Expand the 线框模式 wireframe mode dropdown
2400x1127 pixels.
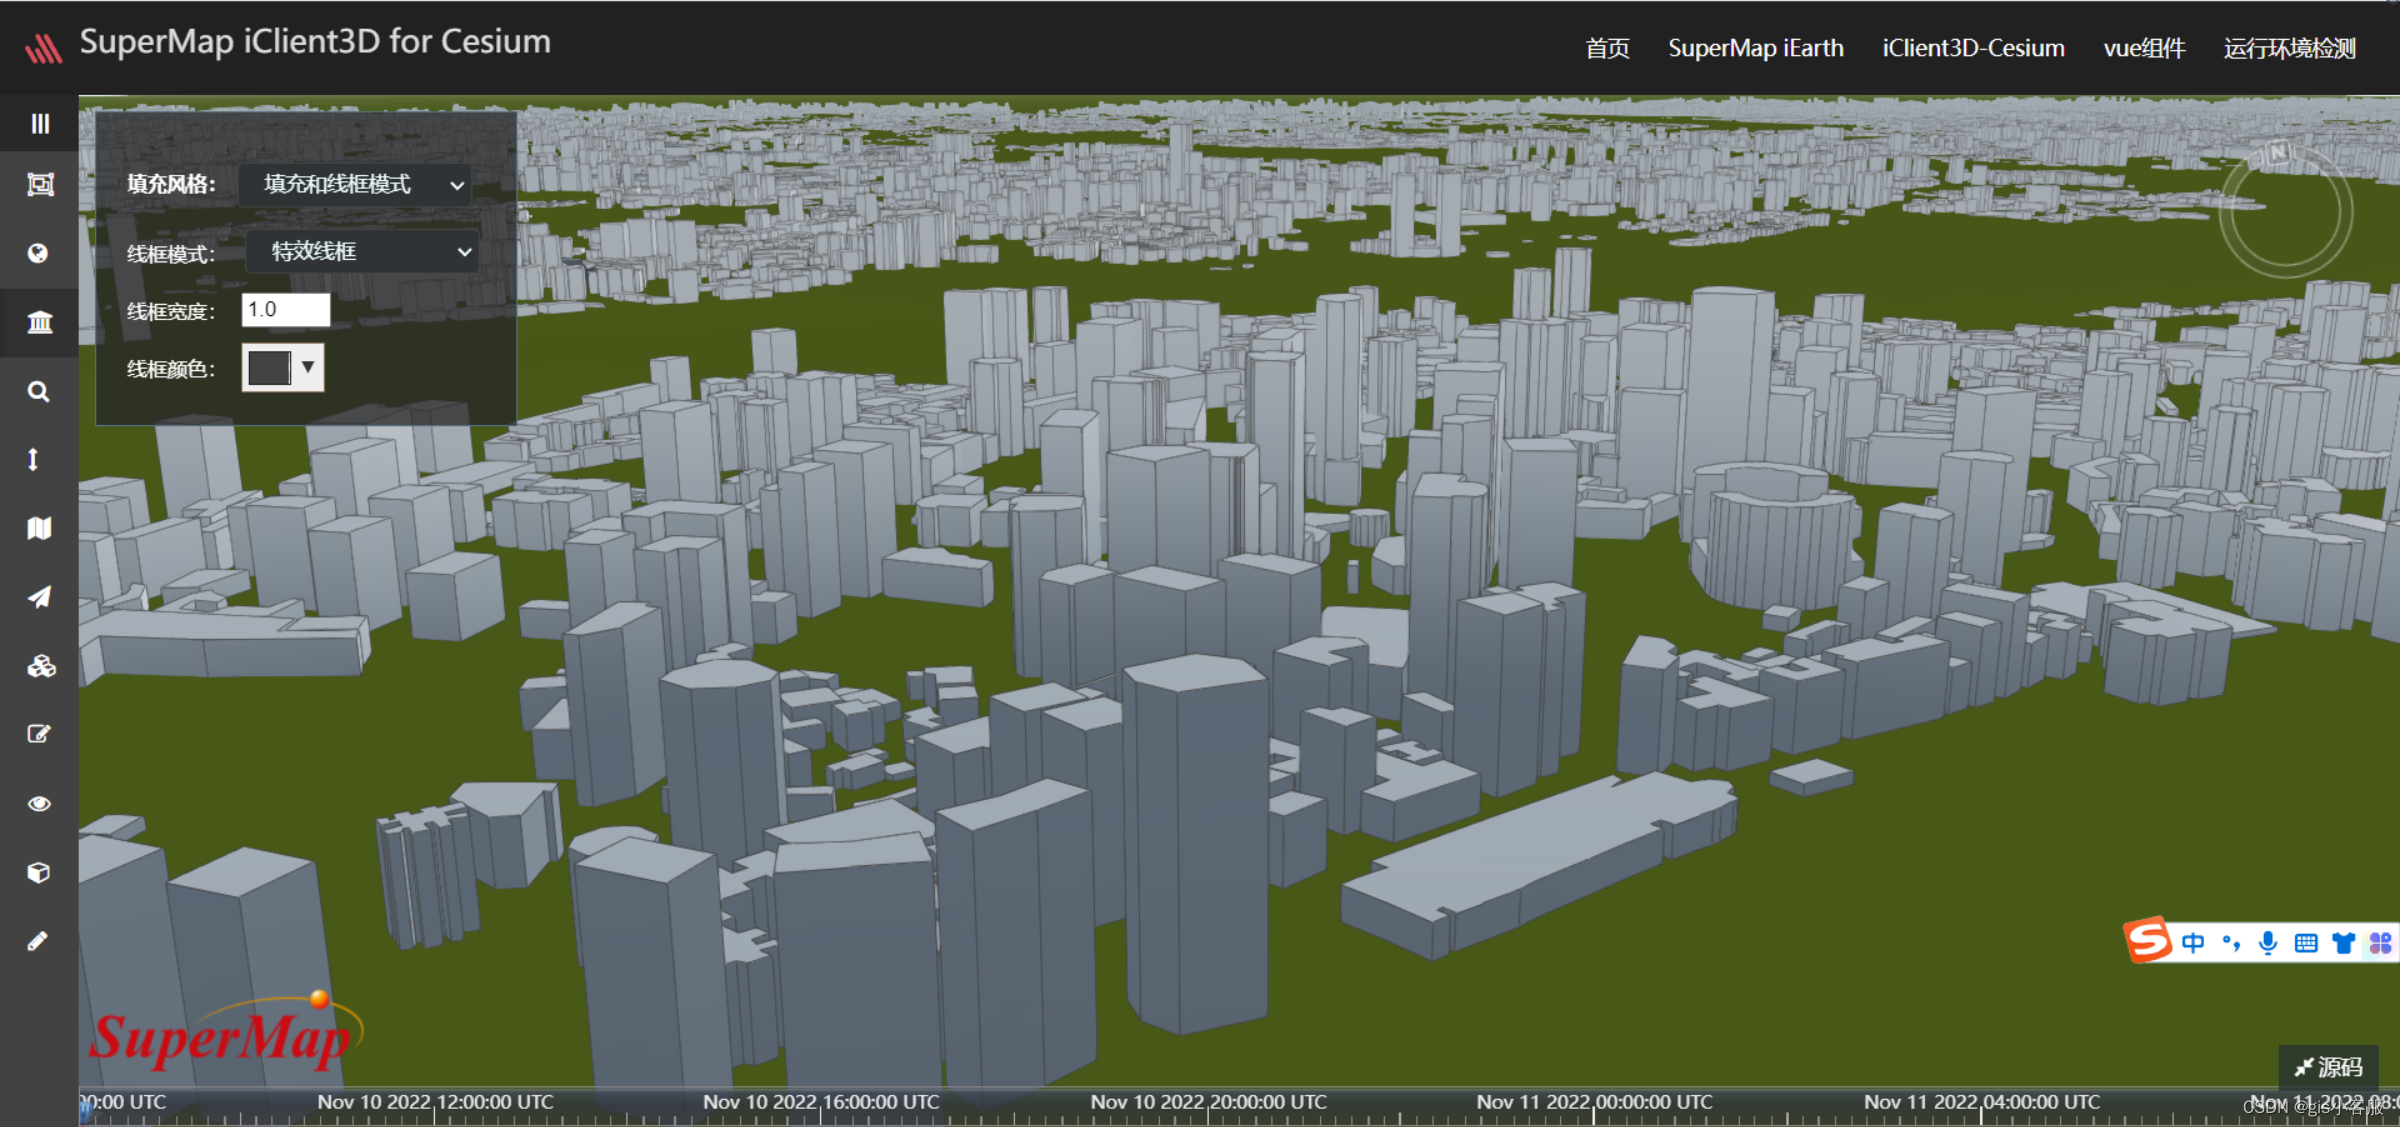[361, 252]
